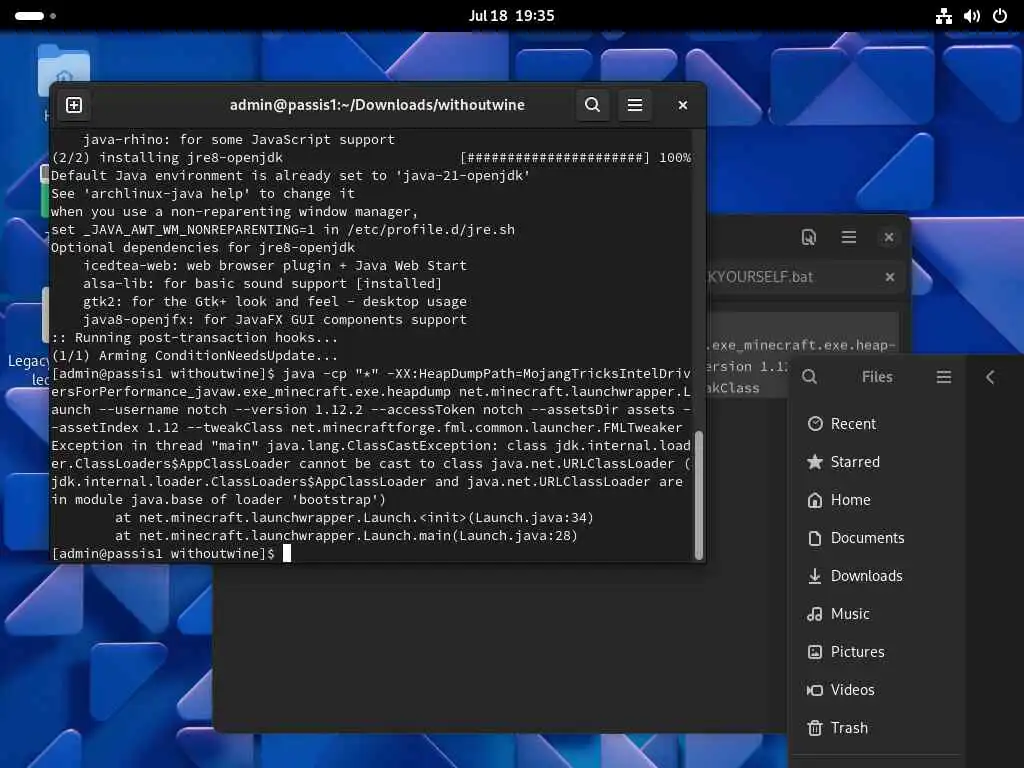Open Starred in Files sidebar
The height and width of the screenshot is (768, 1024).
point(878,462)
